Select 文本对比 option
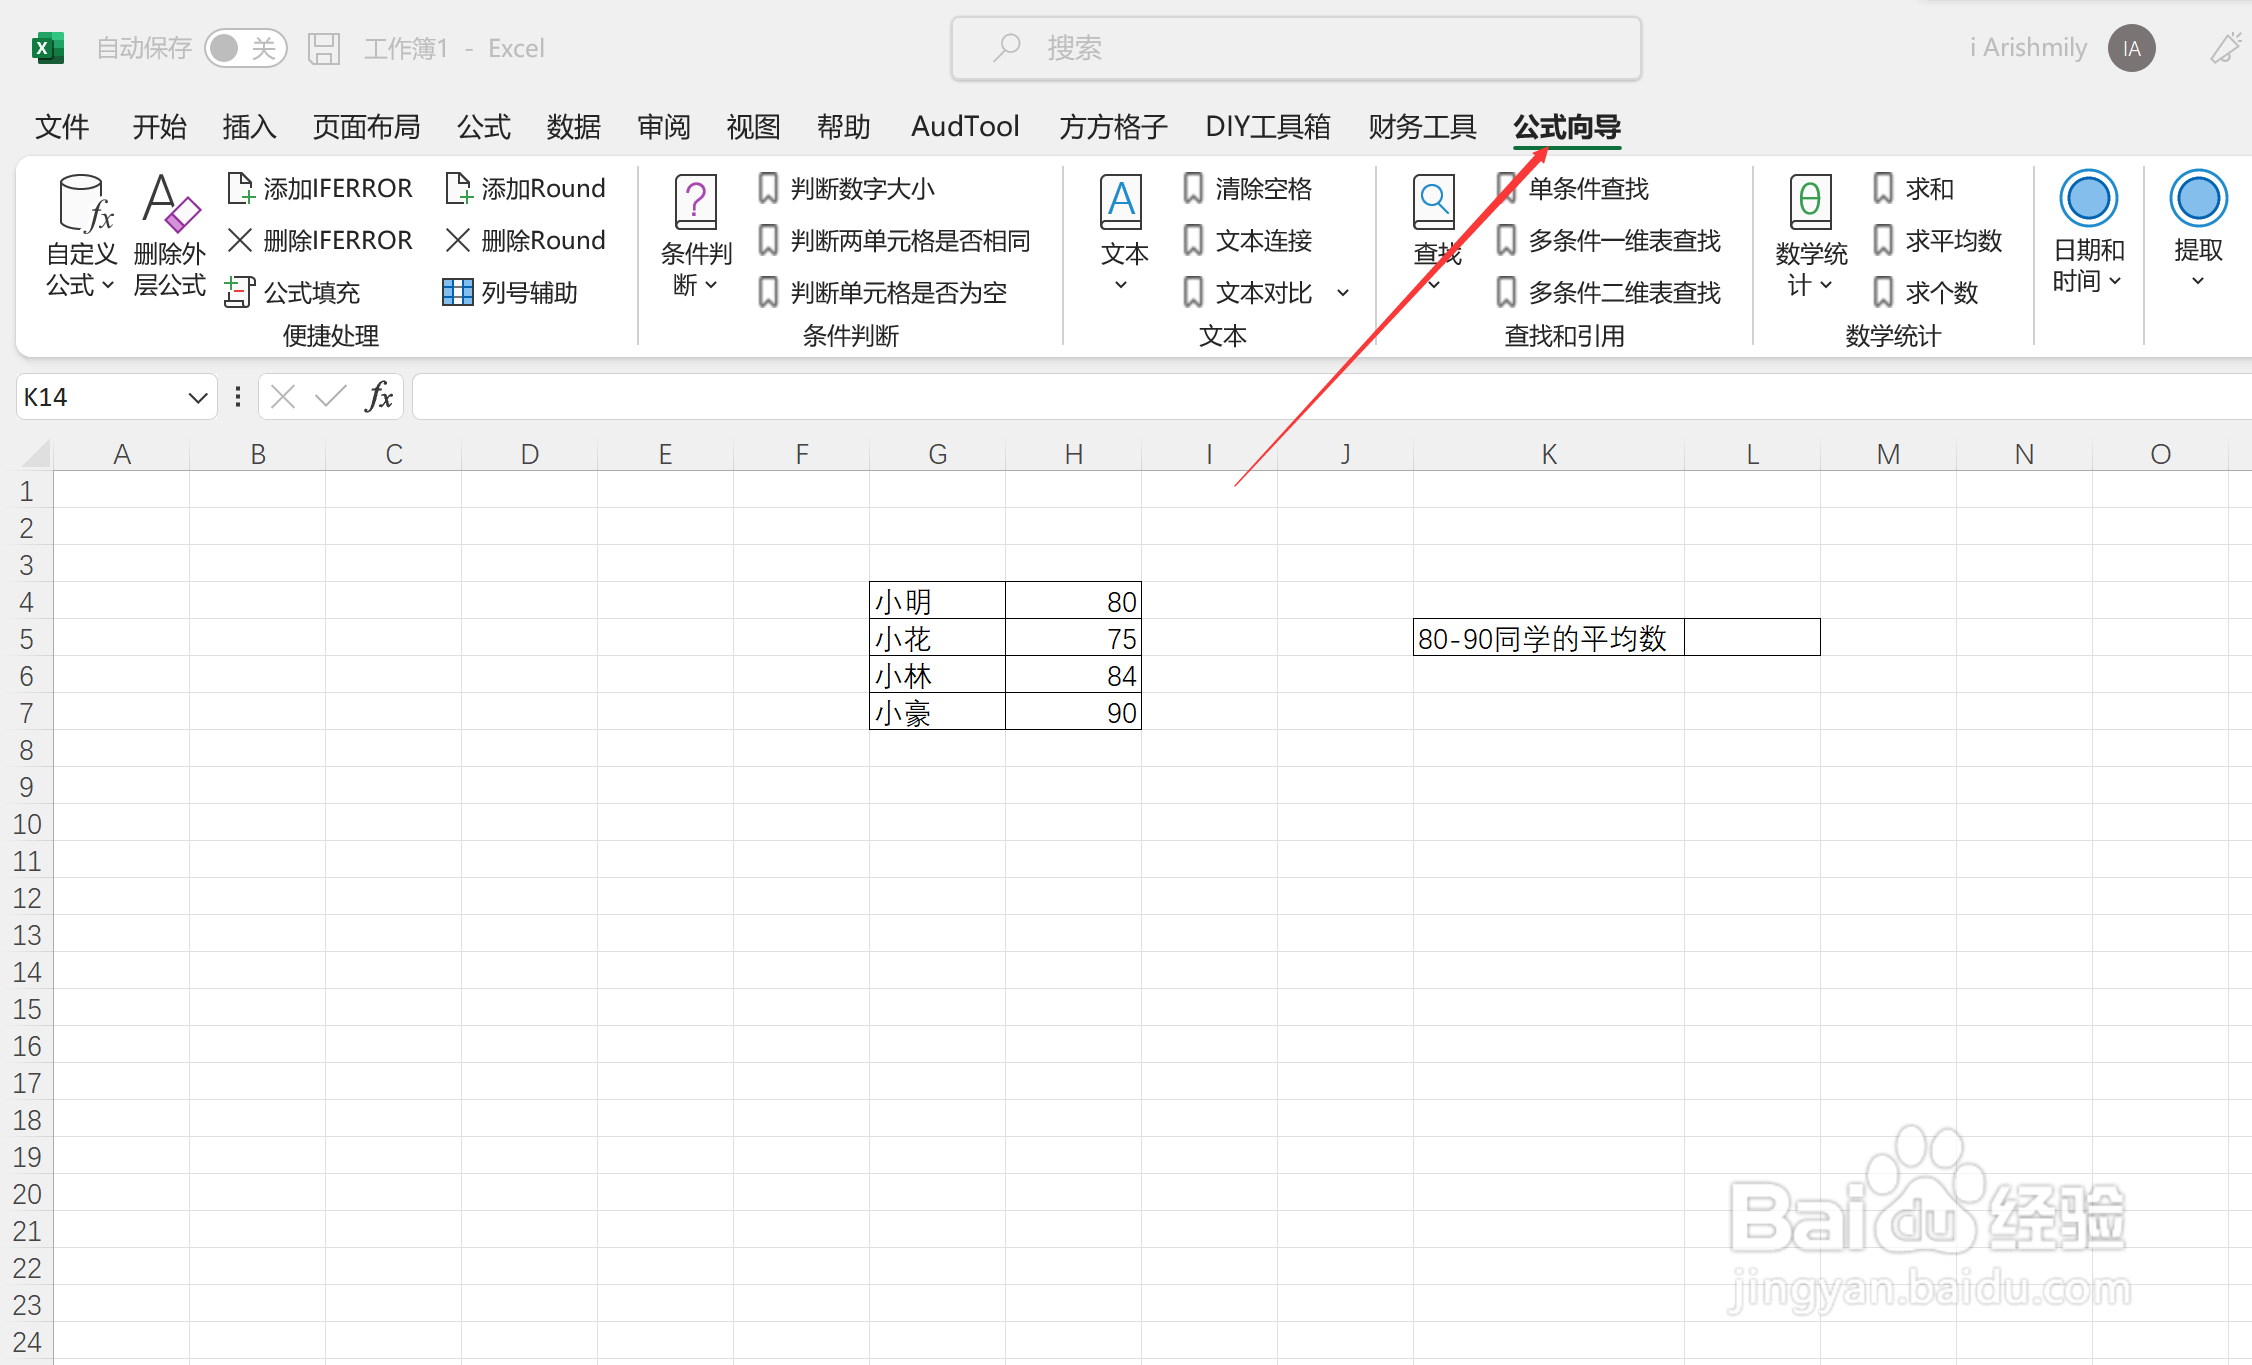 (x=1247, y=292)
